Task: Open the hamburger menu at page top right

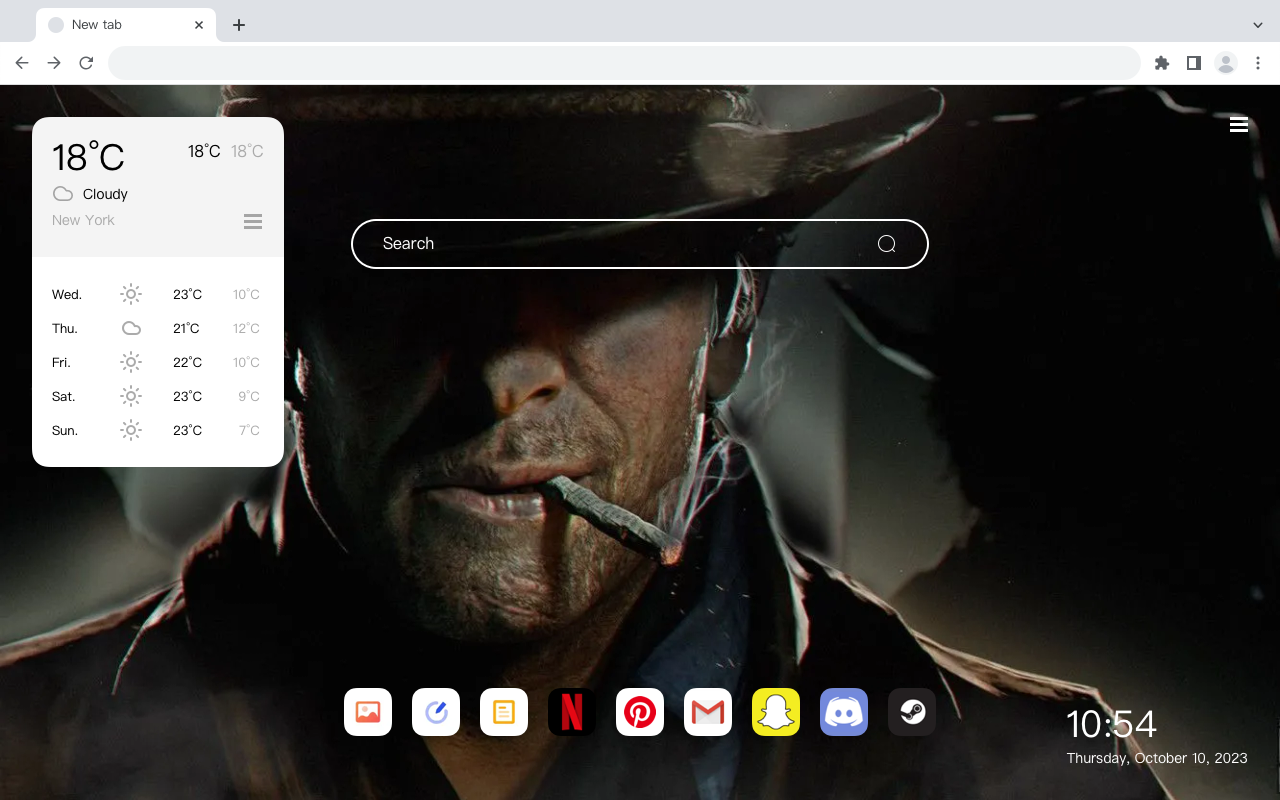Action: 1239,125
